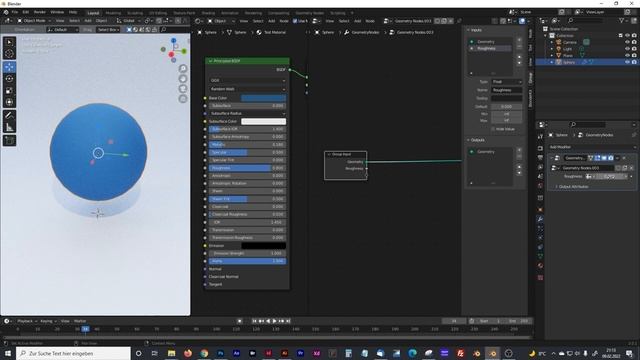Screen dimensions: 640x360
Task: Choose the Transform tool in viewport
Action: [9, 102]
